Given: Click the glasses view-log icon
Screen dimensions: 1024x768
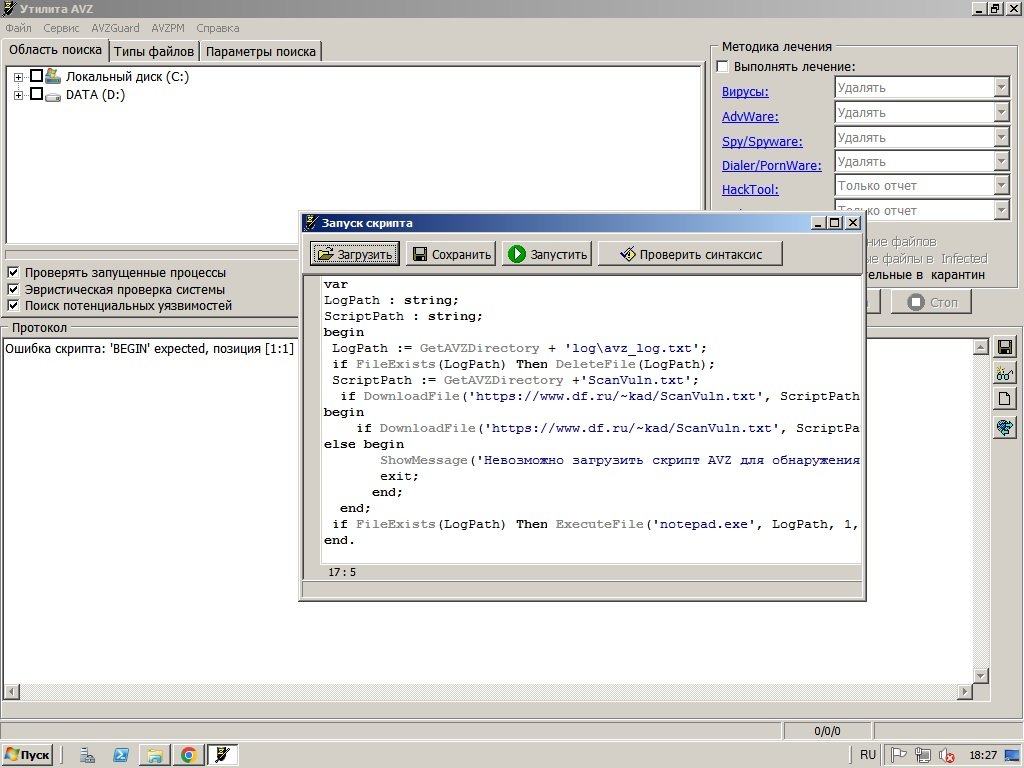Looking at the screenshot, I should click(x=1005, y=374).
